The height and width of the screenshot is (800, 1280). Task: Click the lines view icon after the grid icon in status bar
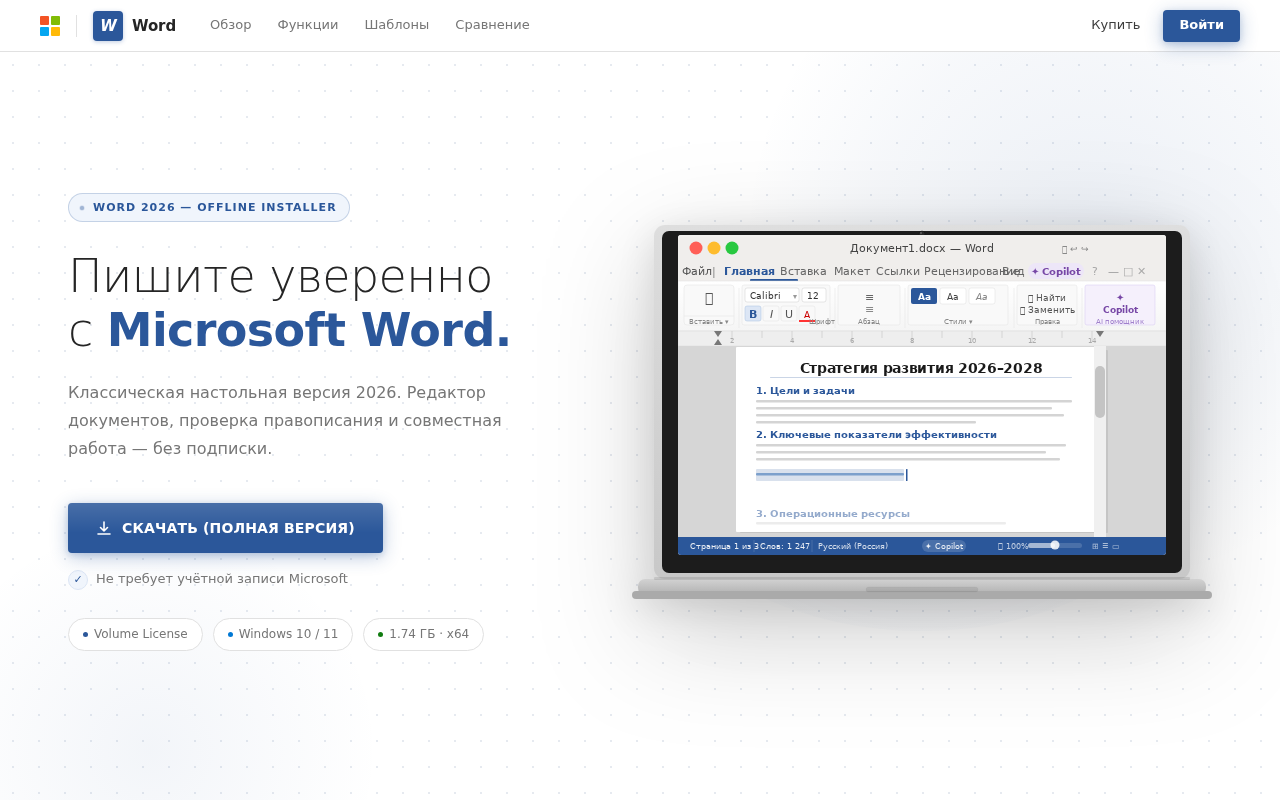(1105, 546)
